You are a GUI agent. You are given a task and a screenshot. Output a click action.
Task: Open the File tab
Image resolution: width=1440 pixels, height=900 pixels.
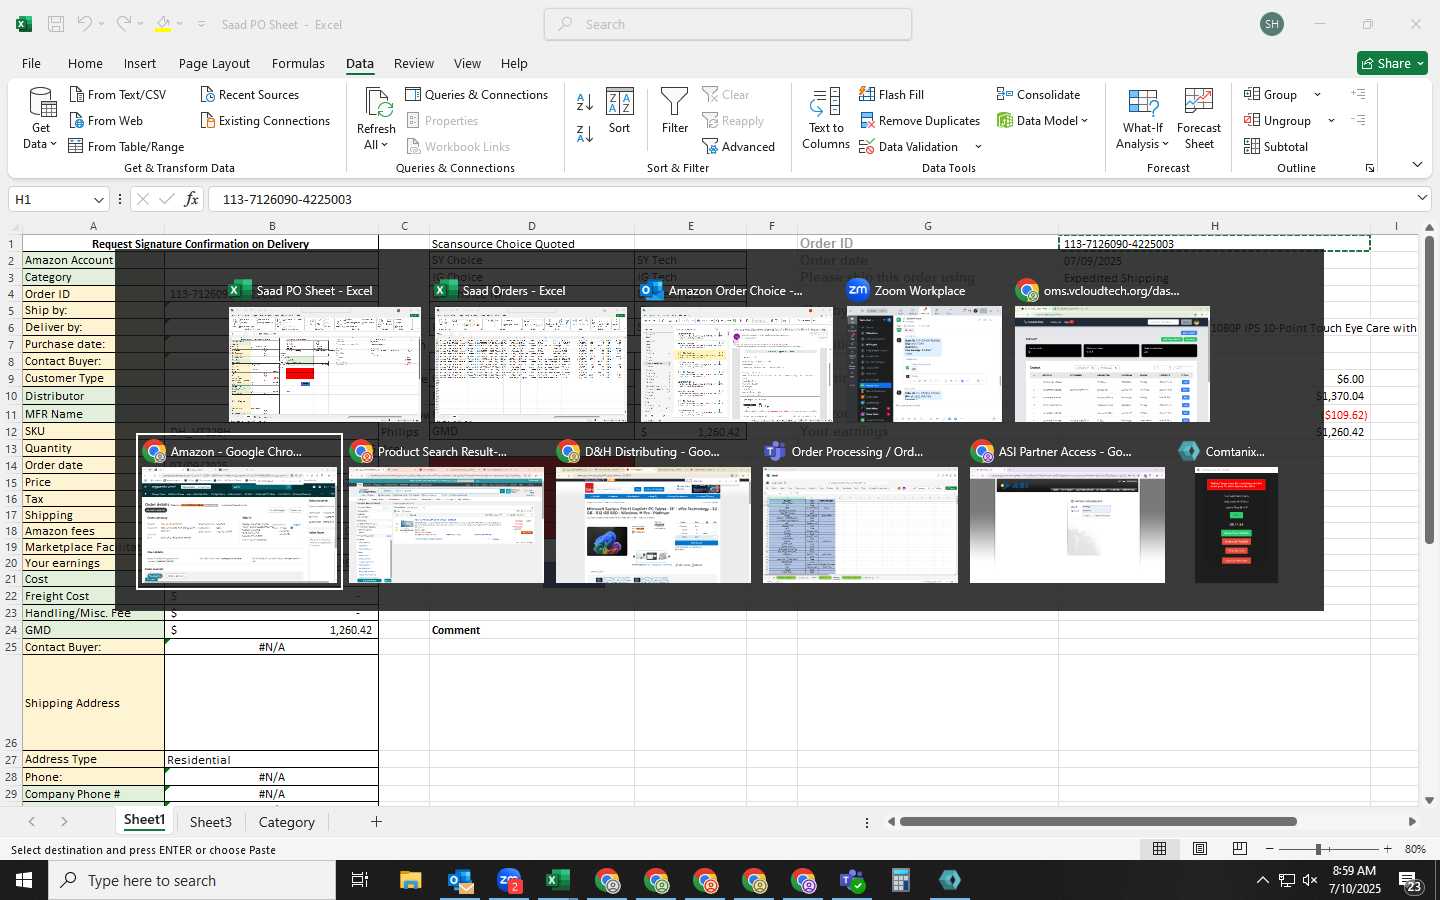pos(31,63)
